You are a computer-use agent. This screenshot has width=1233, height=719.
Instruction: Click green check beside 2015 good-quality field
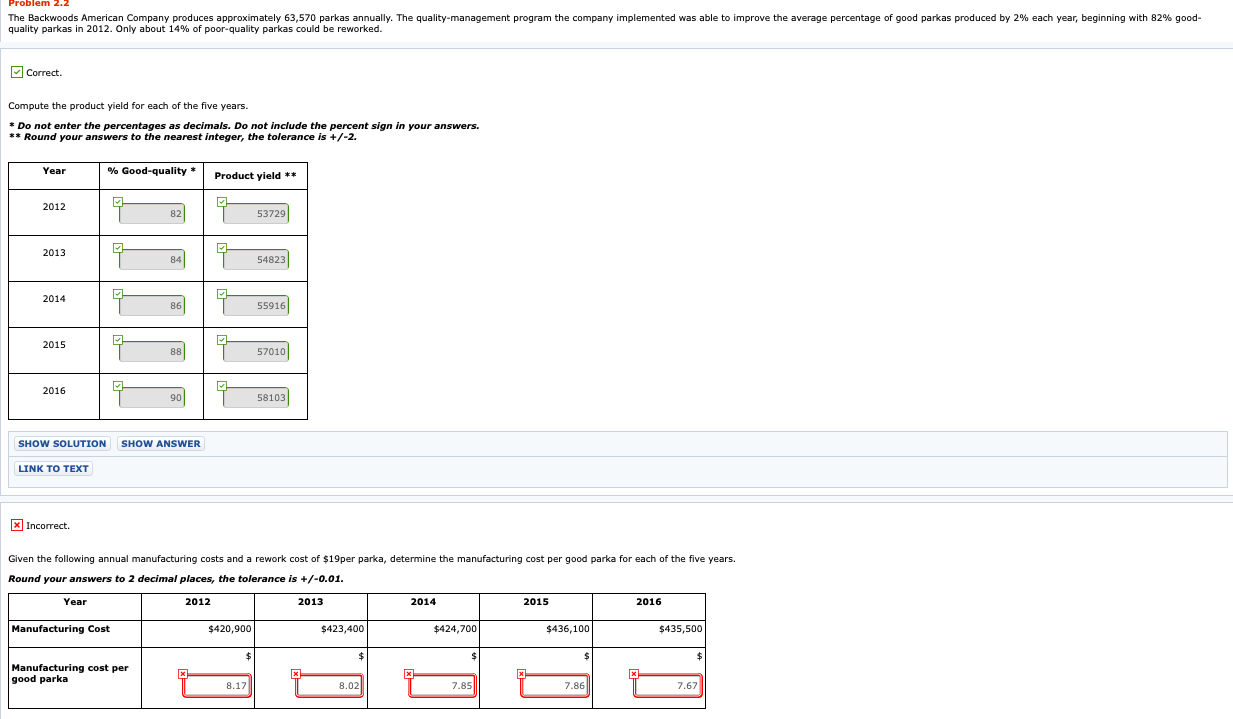[118, 340]
